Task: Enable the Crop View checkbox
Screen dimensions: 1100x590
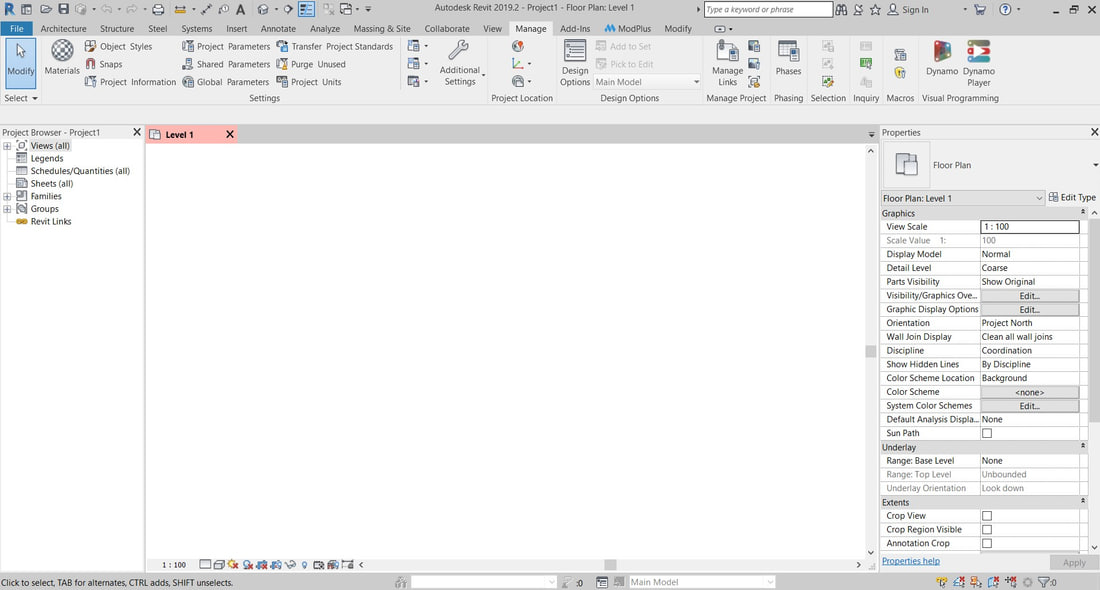Action: coord(986,516)
